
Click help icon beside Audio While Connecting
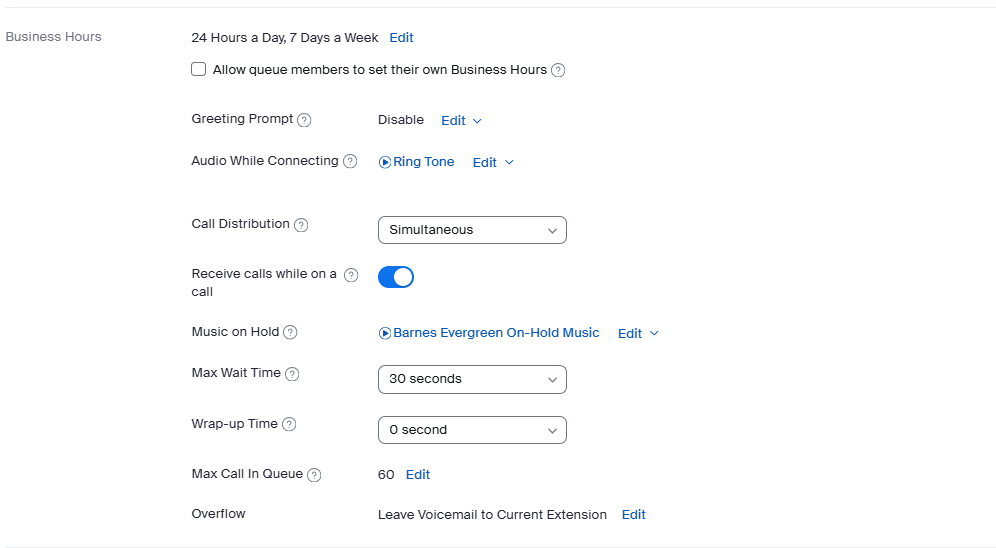pyautogui.click(x=350, y=161)
